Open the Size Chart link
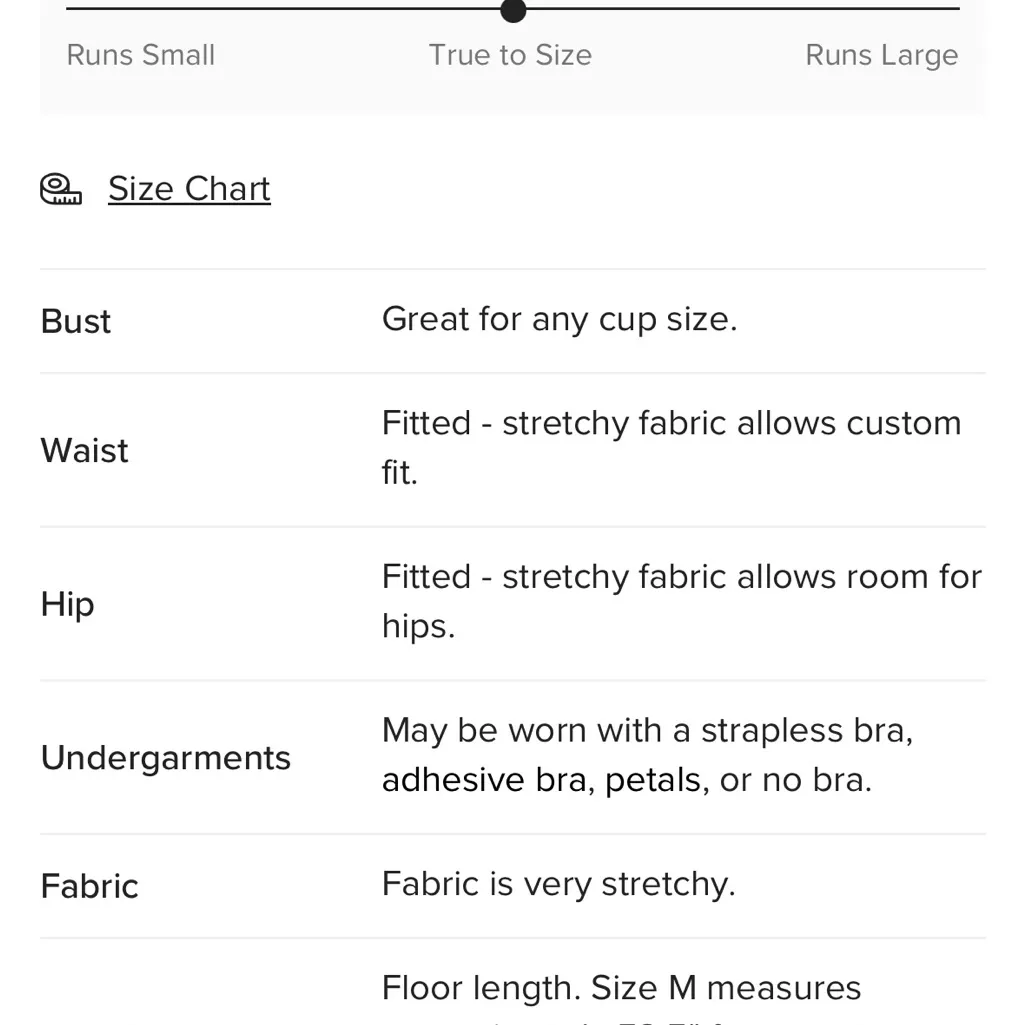This screenshot has width=1025, height=1025. point(189,189)
